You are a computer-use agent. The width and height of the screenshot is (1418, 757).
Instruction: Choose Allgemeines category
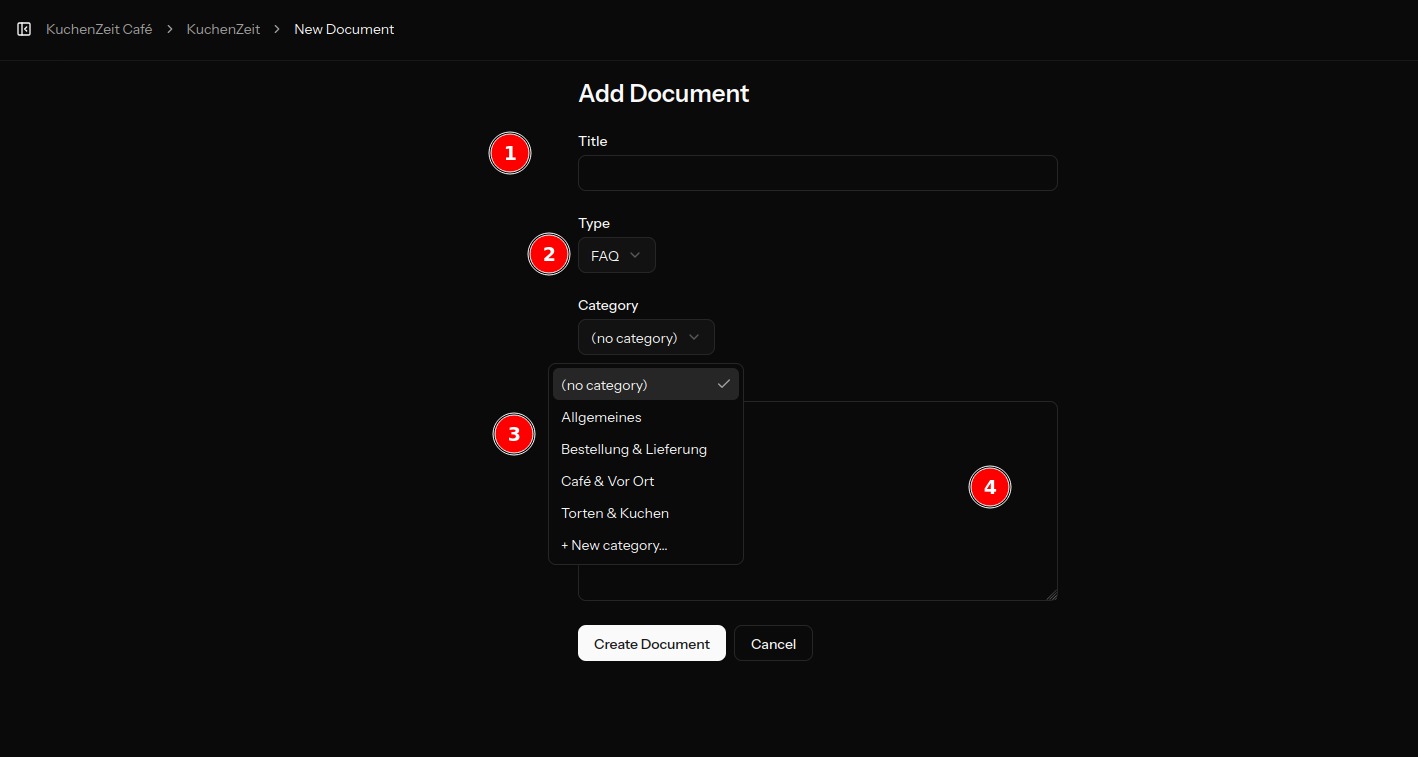pyautogui.click(x=646, y=417)
